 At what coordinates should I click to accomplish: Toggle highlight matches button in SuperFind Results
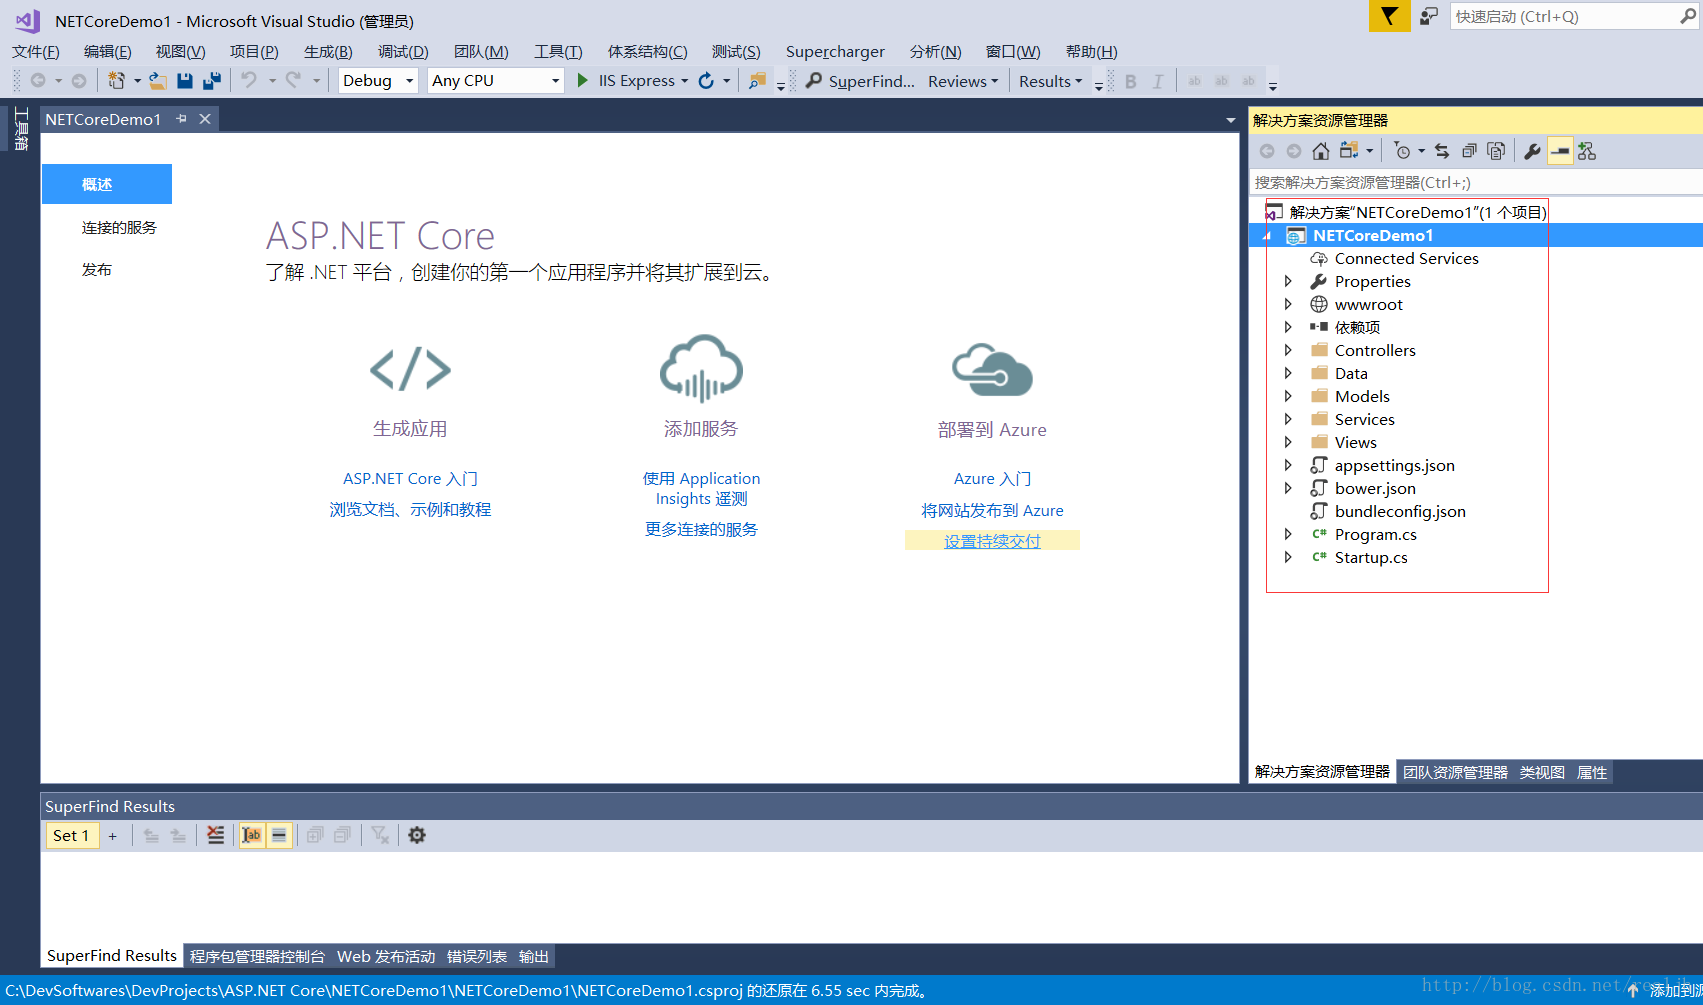click(x=252, y=835)
